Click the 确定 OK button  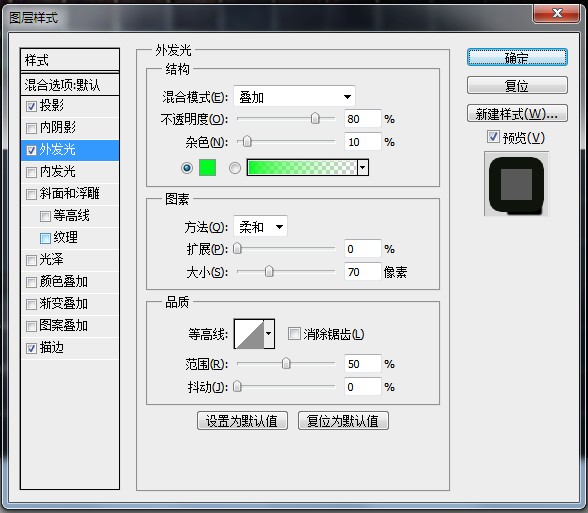pyautogui.click(x=517, y=58)
